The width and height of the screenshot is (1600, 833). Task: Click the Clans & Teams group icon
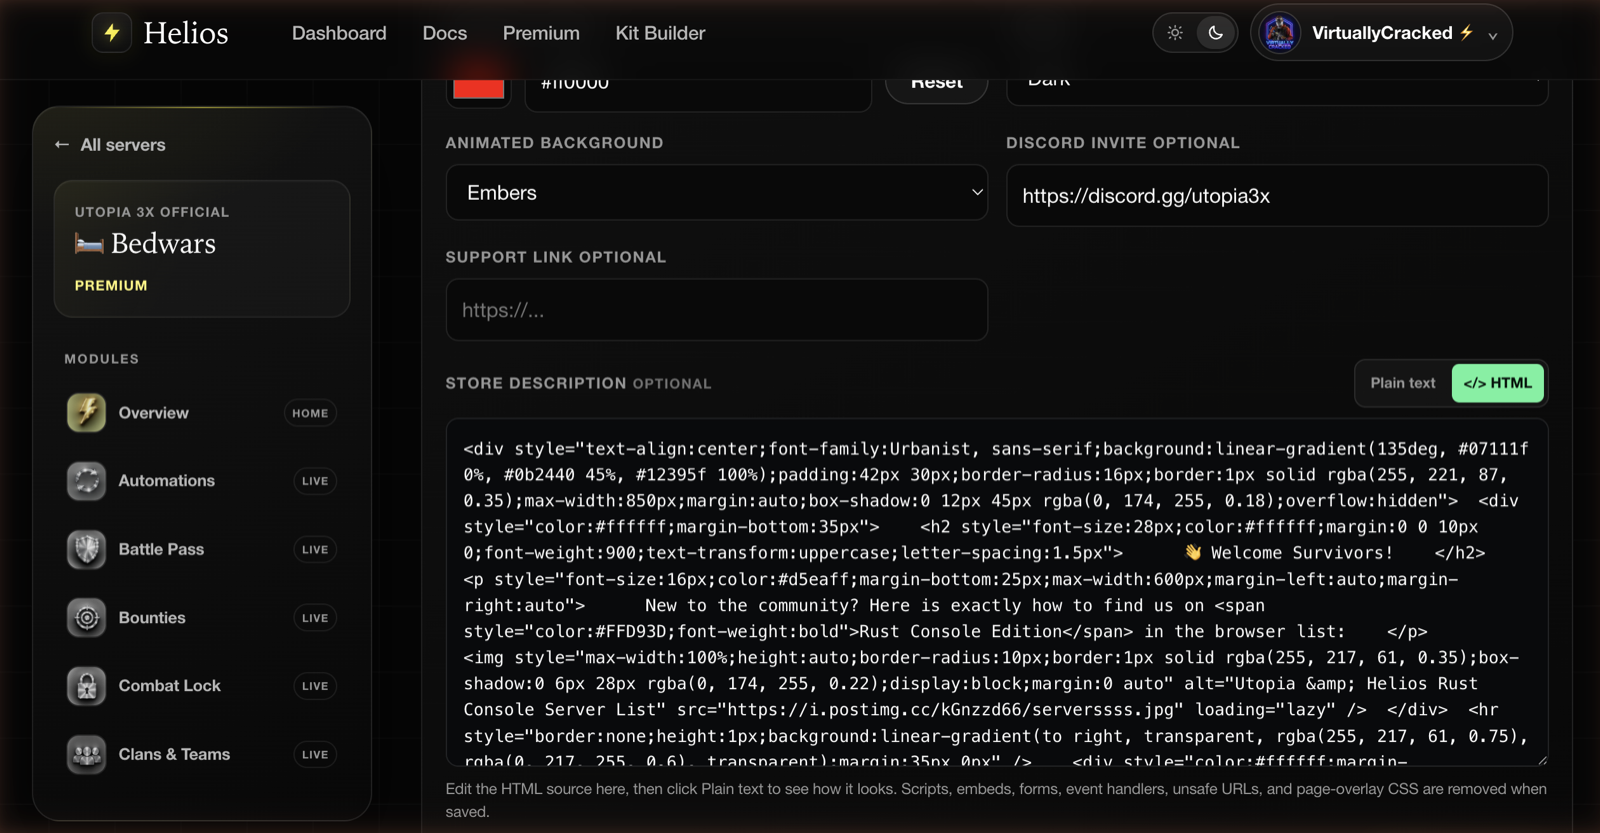point(87,755)
